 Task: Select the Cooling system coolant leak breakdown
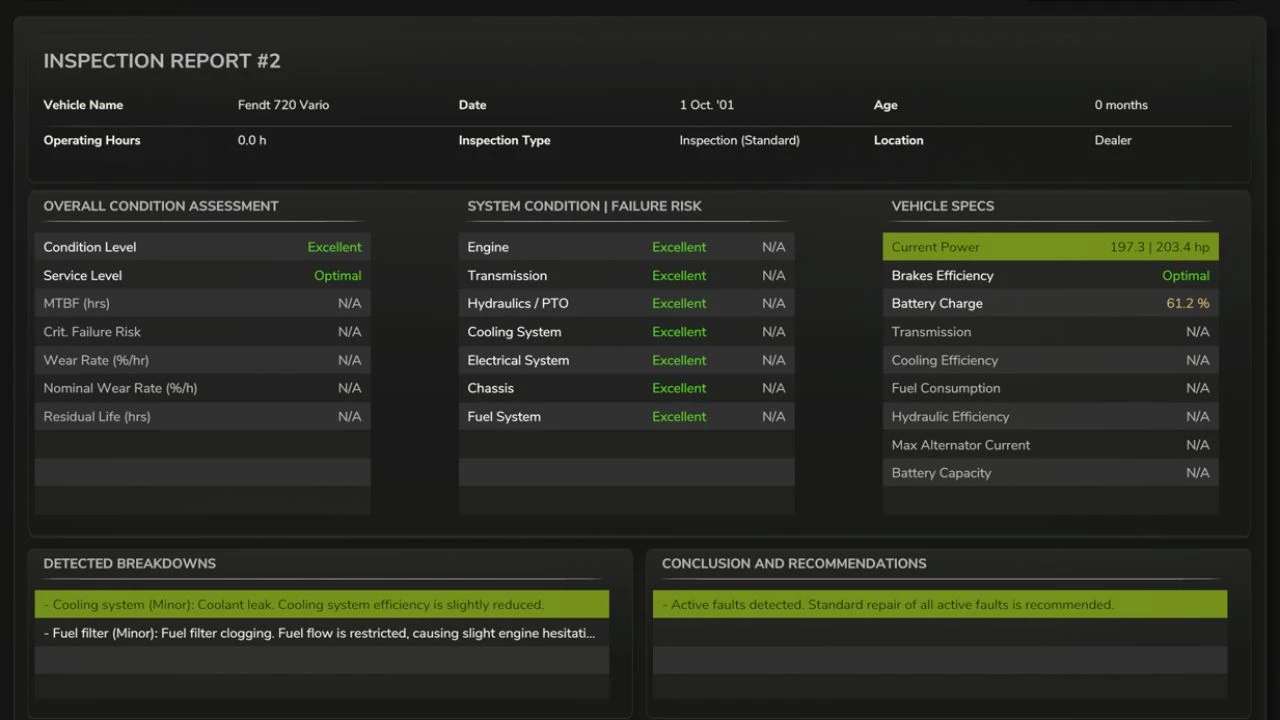pyautogui.click(x=321, y=604)
